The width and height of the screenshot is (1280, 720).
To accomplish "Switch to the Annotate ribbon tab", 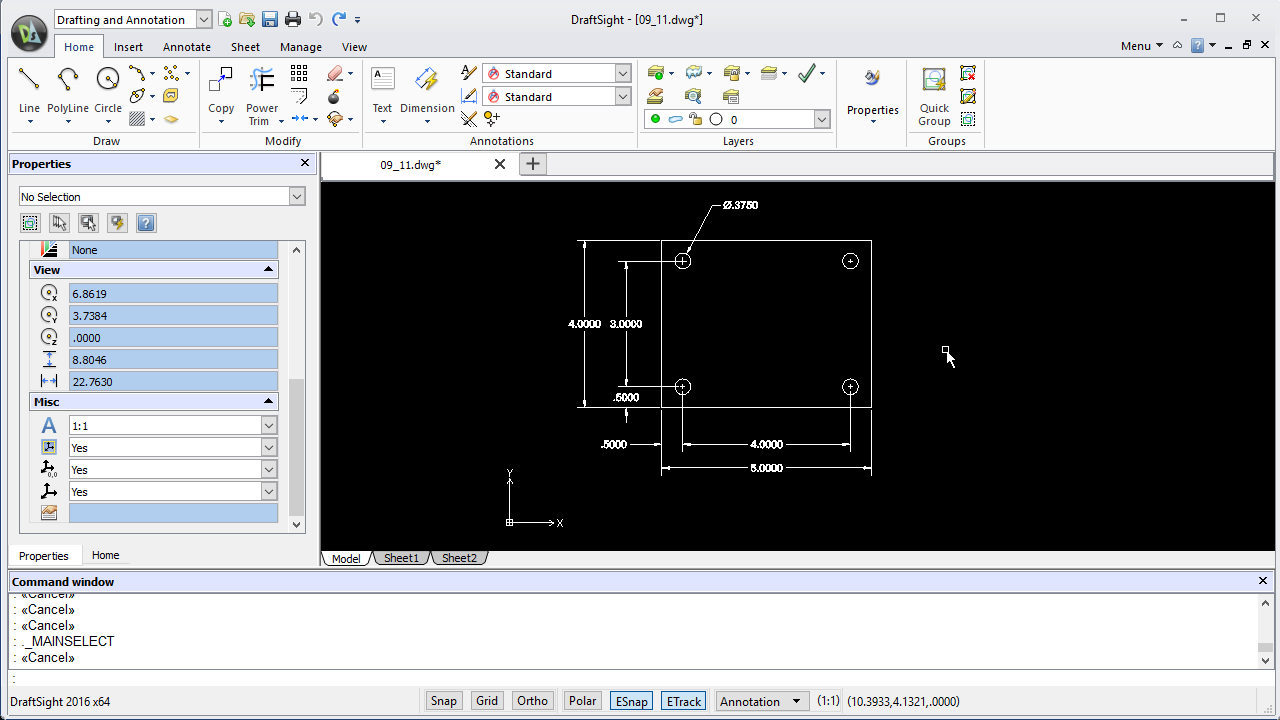I will pos(186,46).
